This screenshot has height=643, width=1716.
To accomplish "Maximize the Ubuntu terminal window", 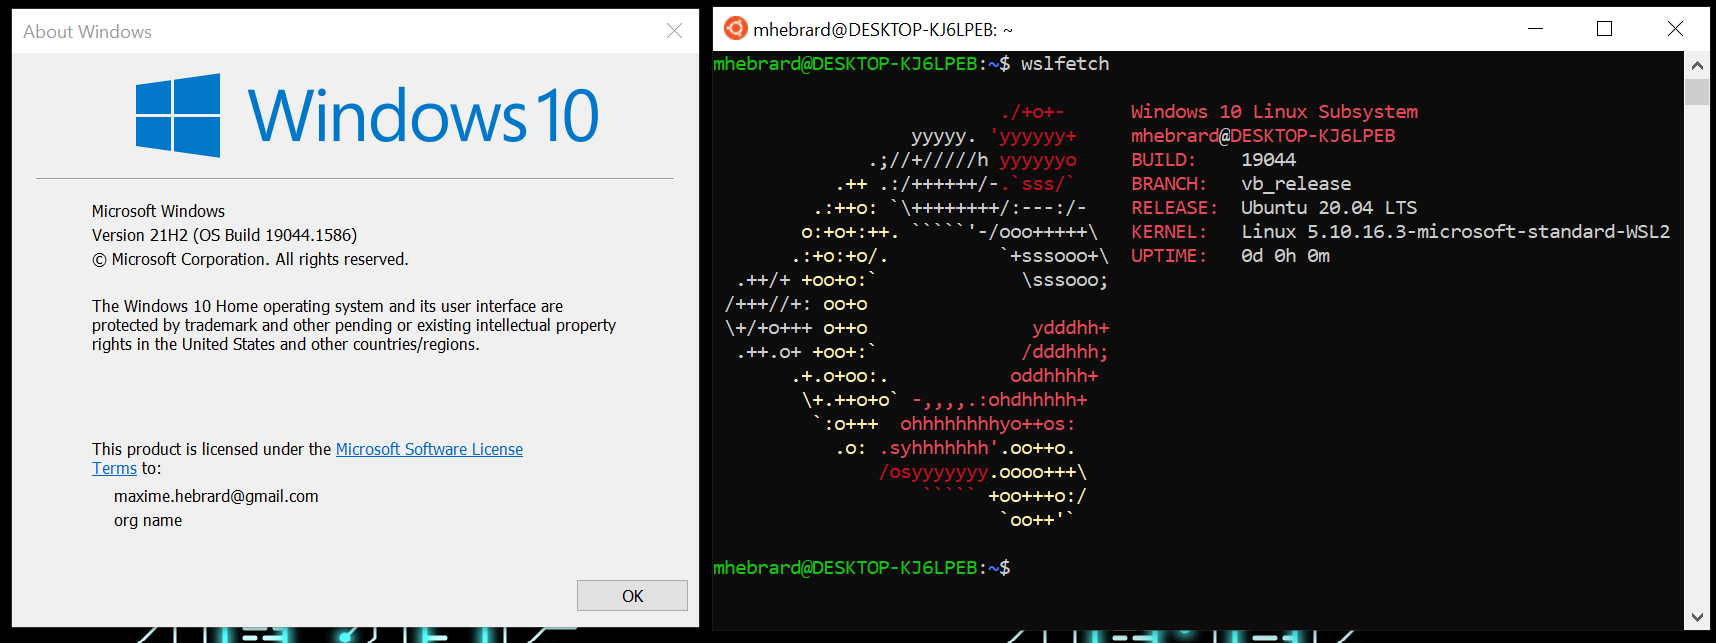I will [x=1605, y=29].
